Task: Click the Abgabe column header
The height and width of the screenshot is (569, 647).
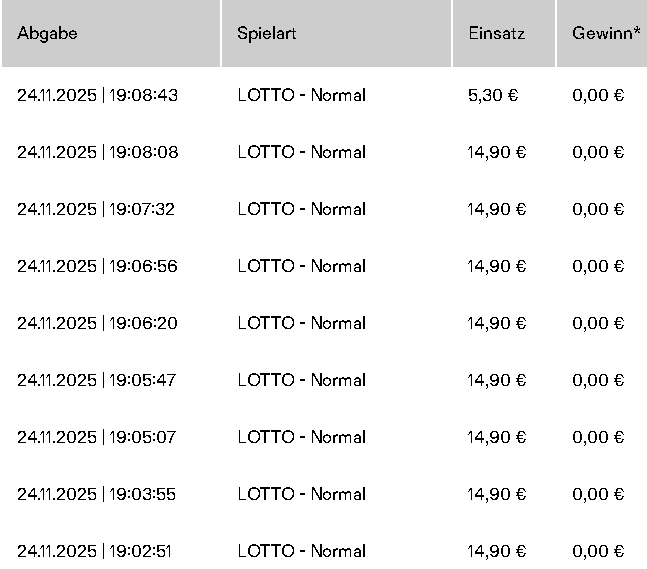Action: pyautogui.click(x=47, y=33)
